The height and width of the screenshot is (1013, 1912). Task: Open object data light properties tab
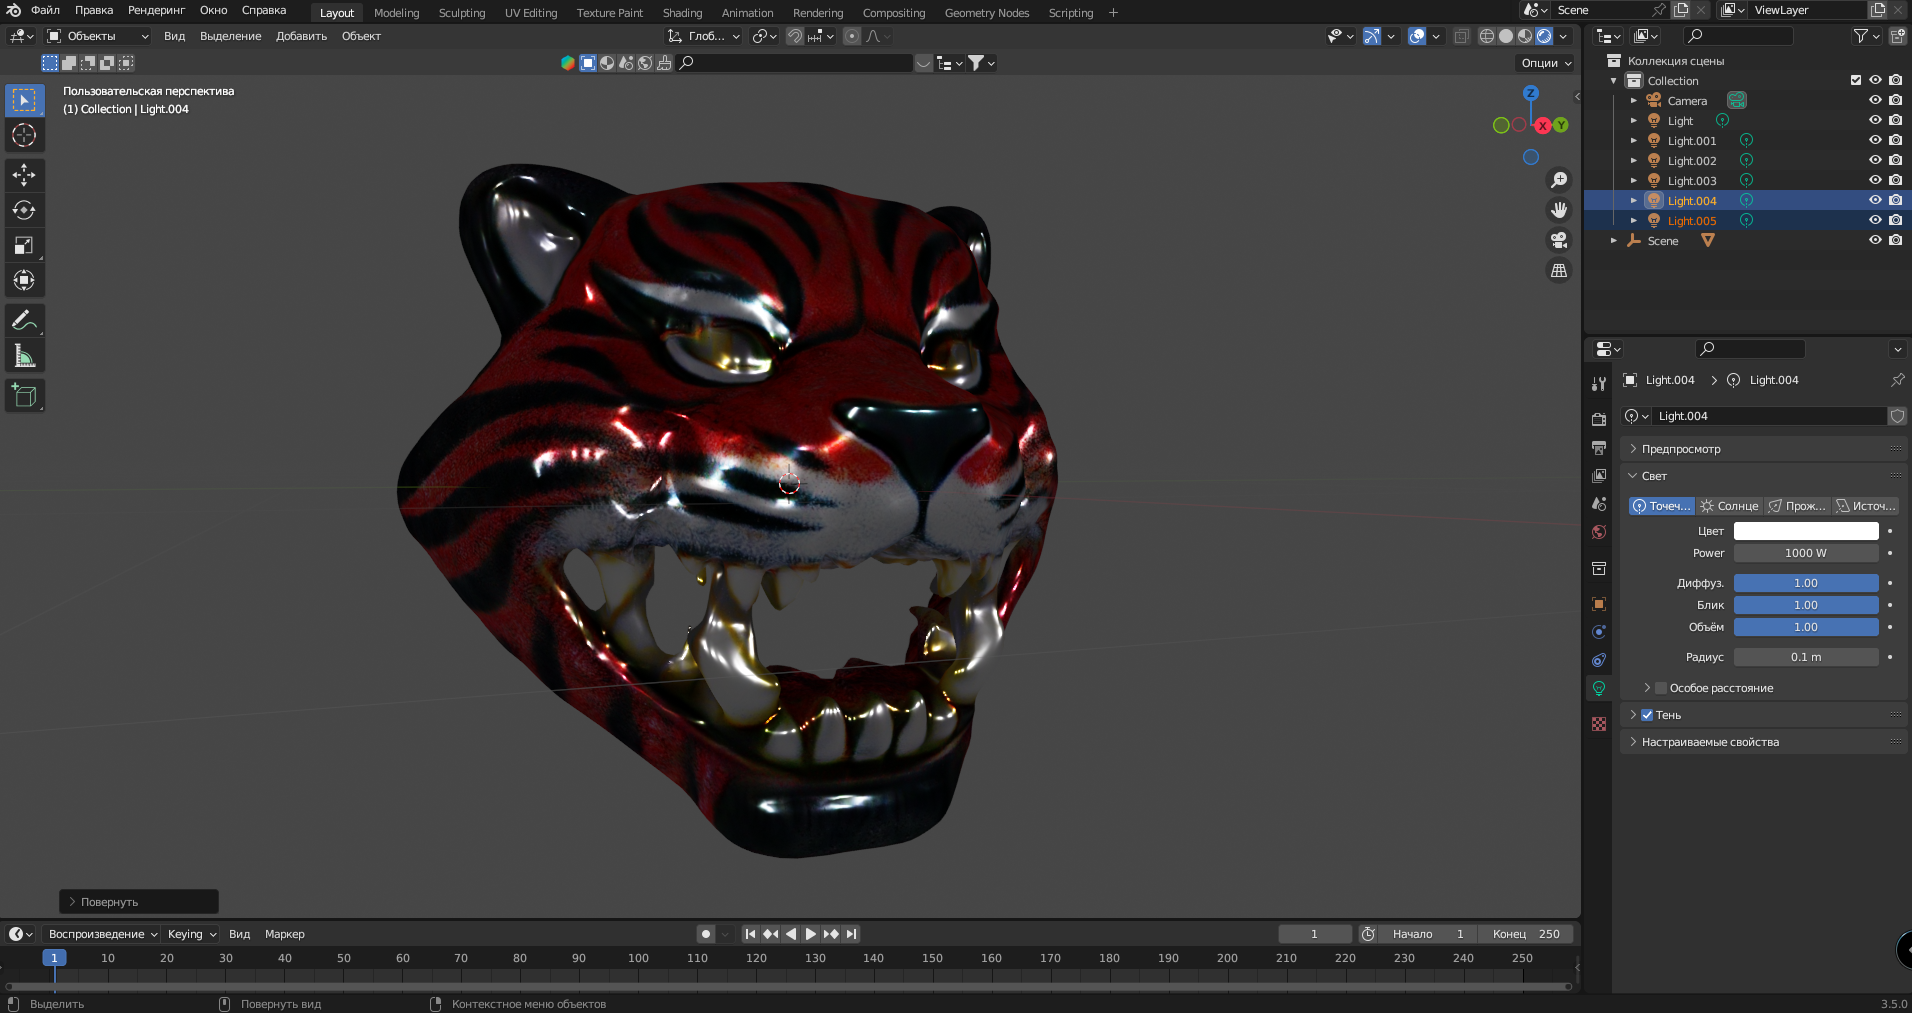point(1599,688)
